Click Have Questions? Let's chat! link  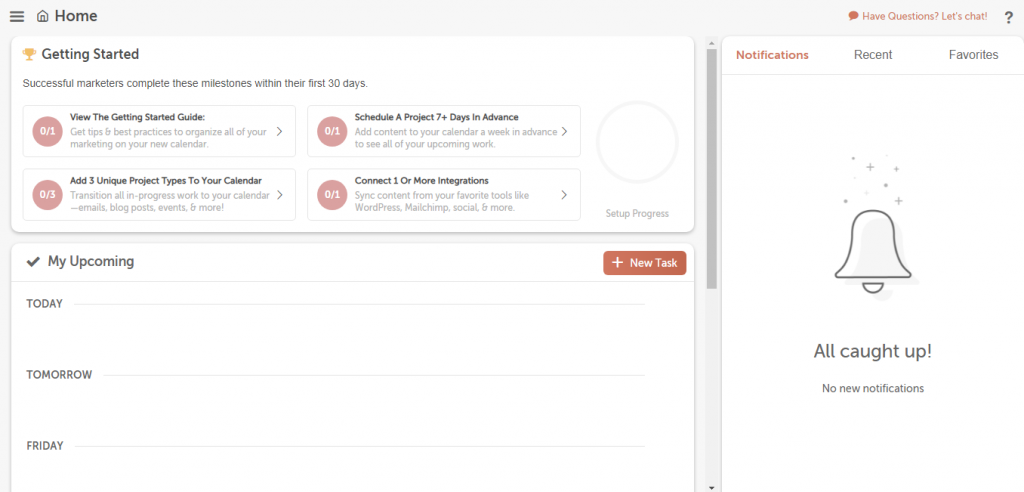point(924,16)
